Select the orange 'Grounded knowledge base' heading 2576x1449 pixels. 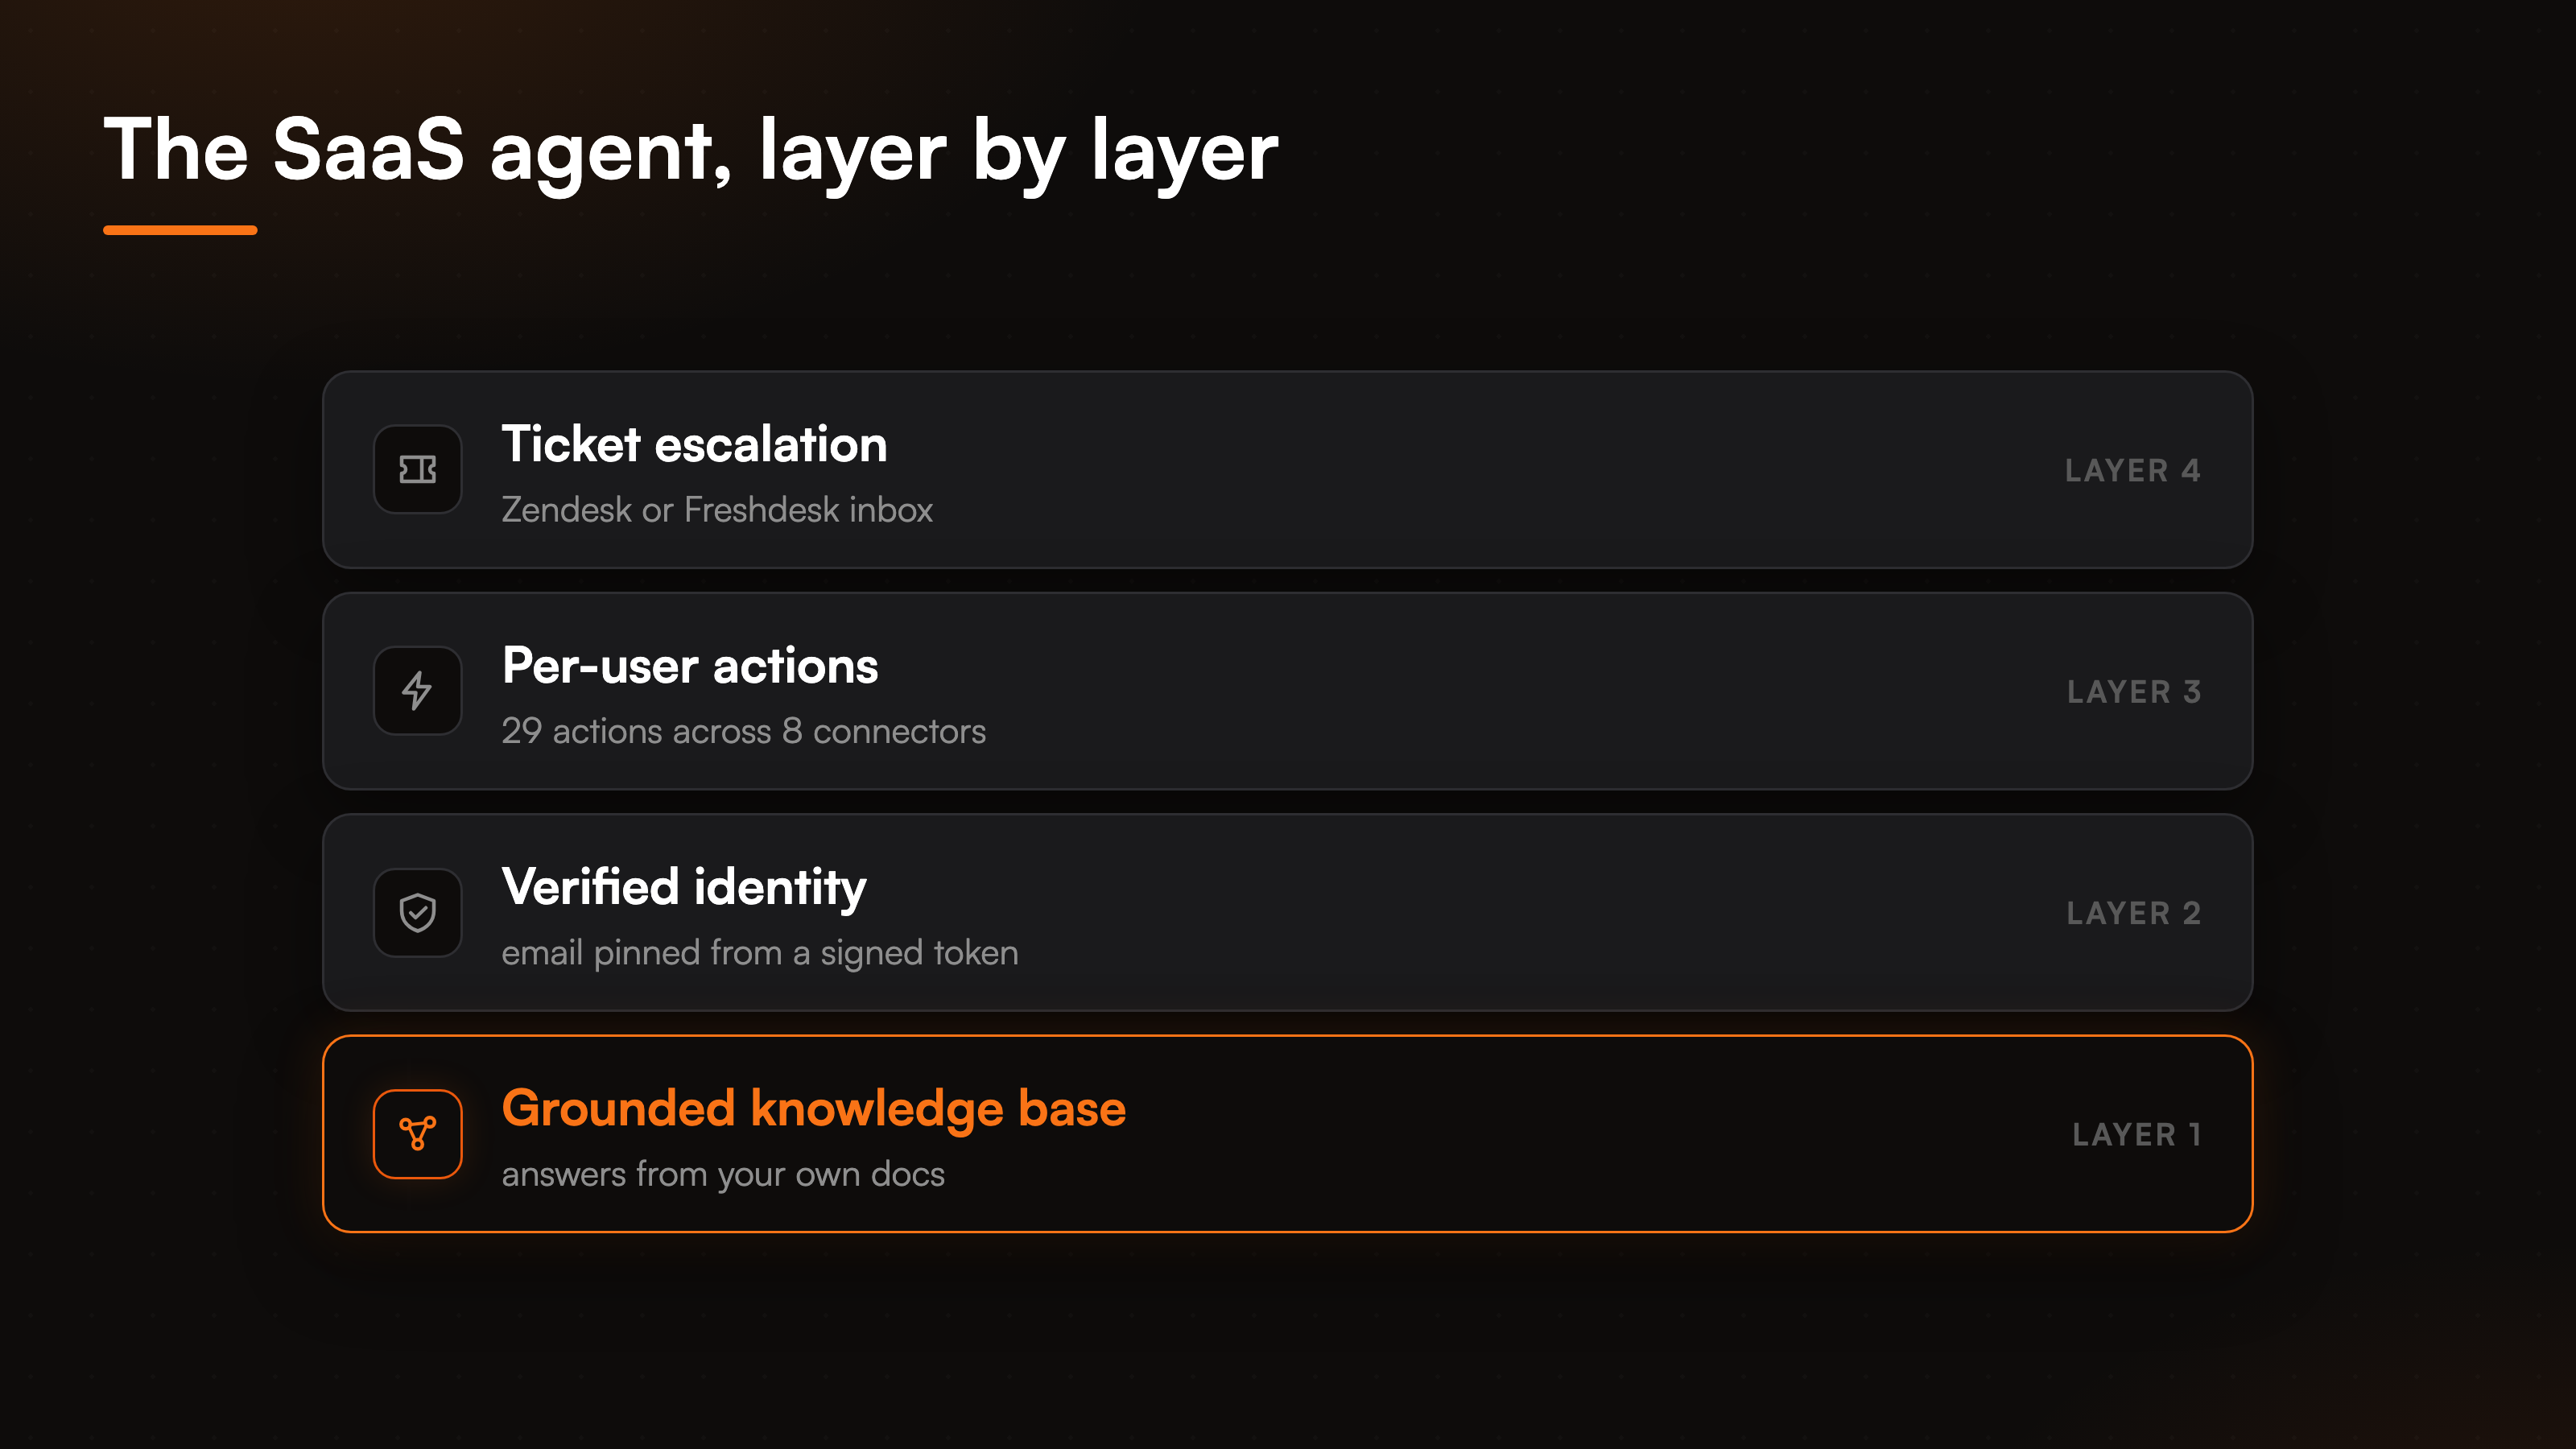pyautogui.click(x=814, y=1109)
